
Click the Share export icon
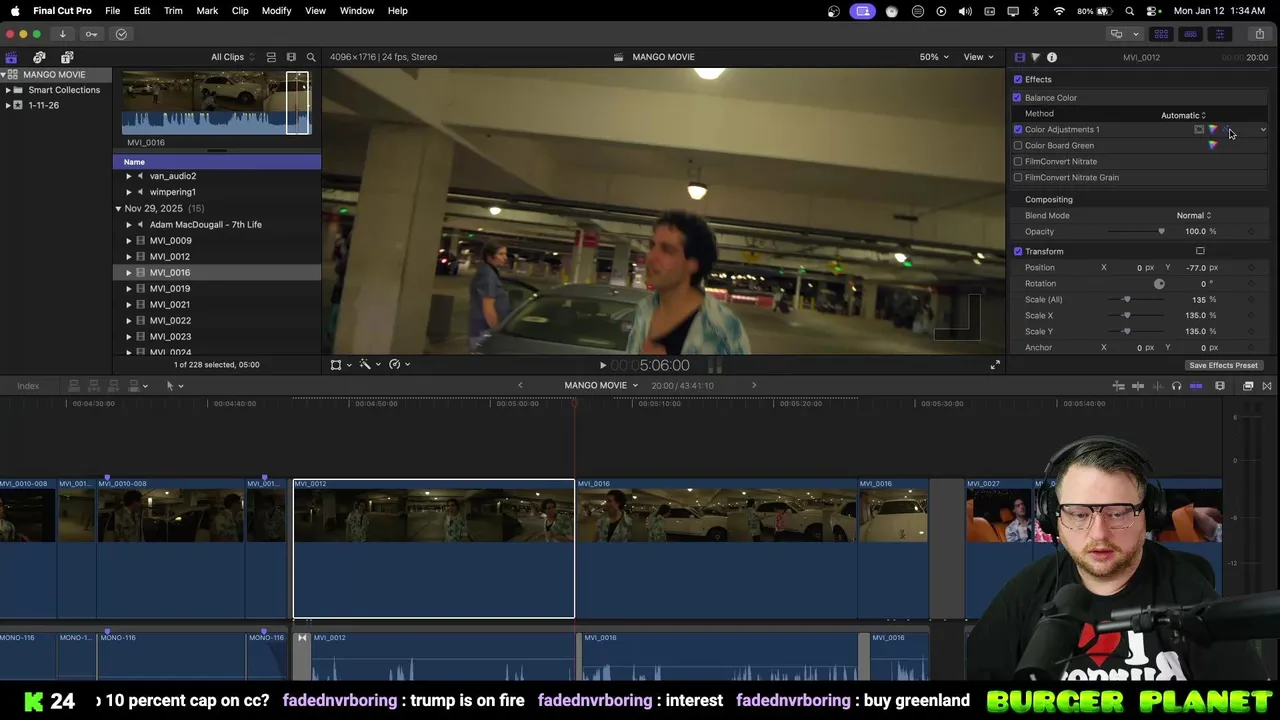pyautogui.click(x=1259, y=34)
